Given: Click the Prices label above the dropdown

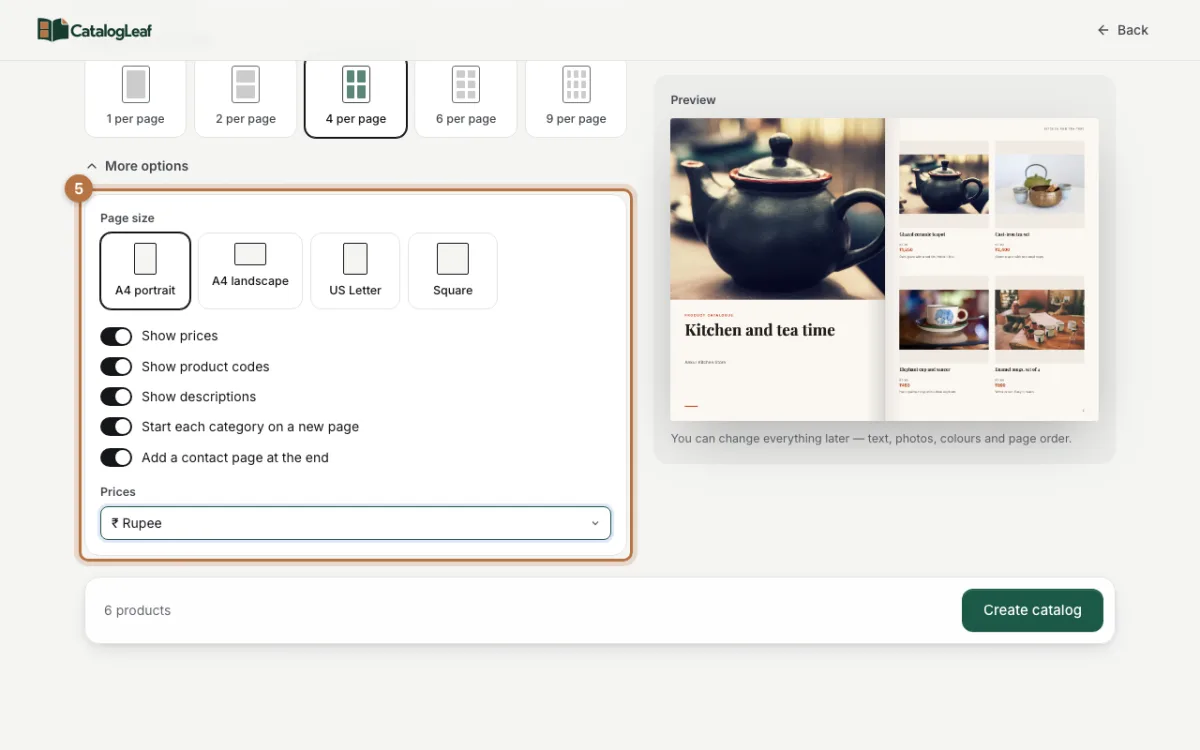Looking at the screenshot, I should pos(118,492).
